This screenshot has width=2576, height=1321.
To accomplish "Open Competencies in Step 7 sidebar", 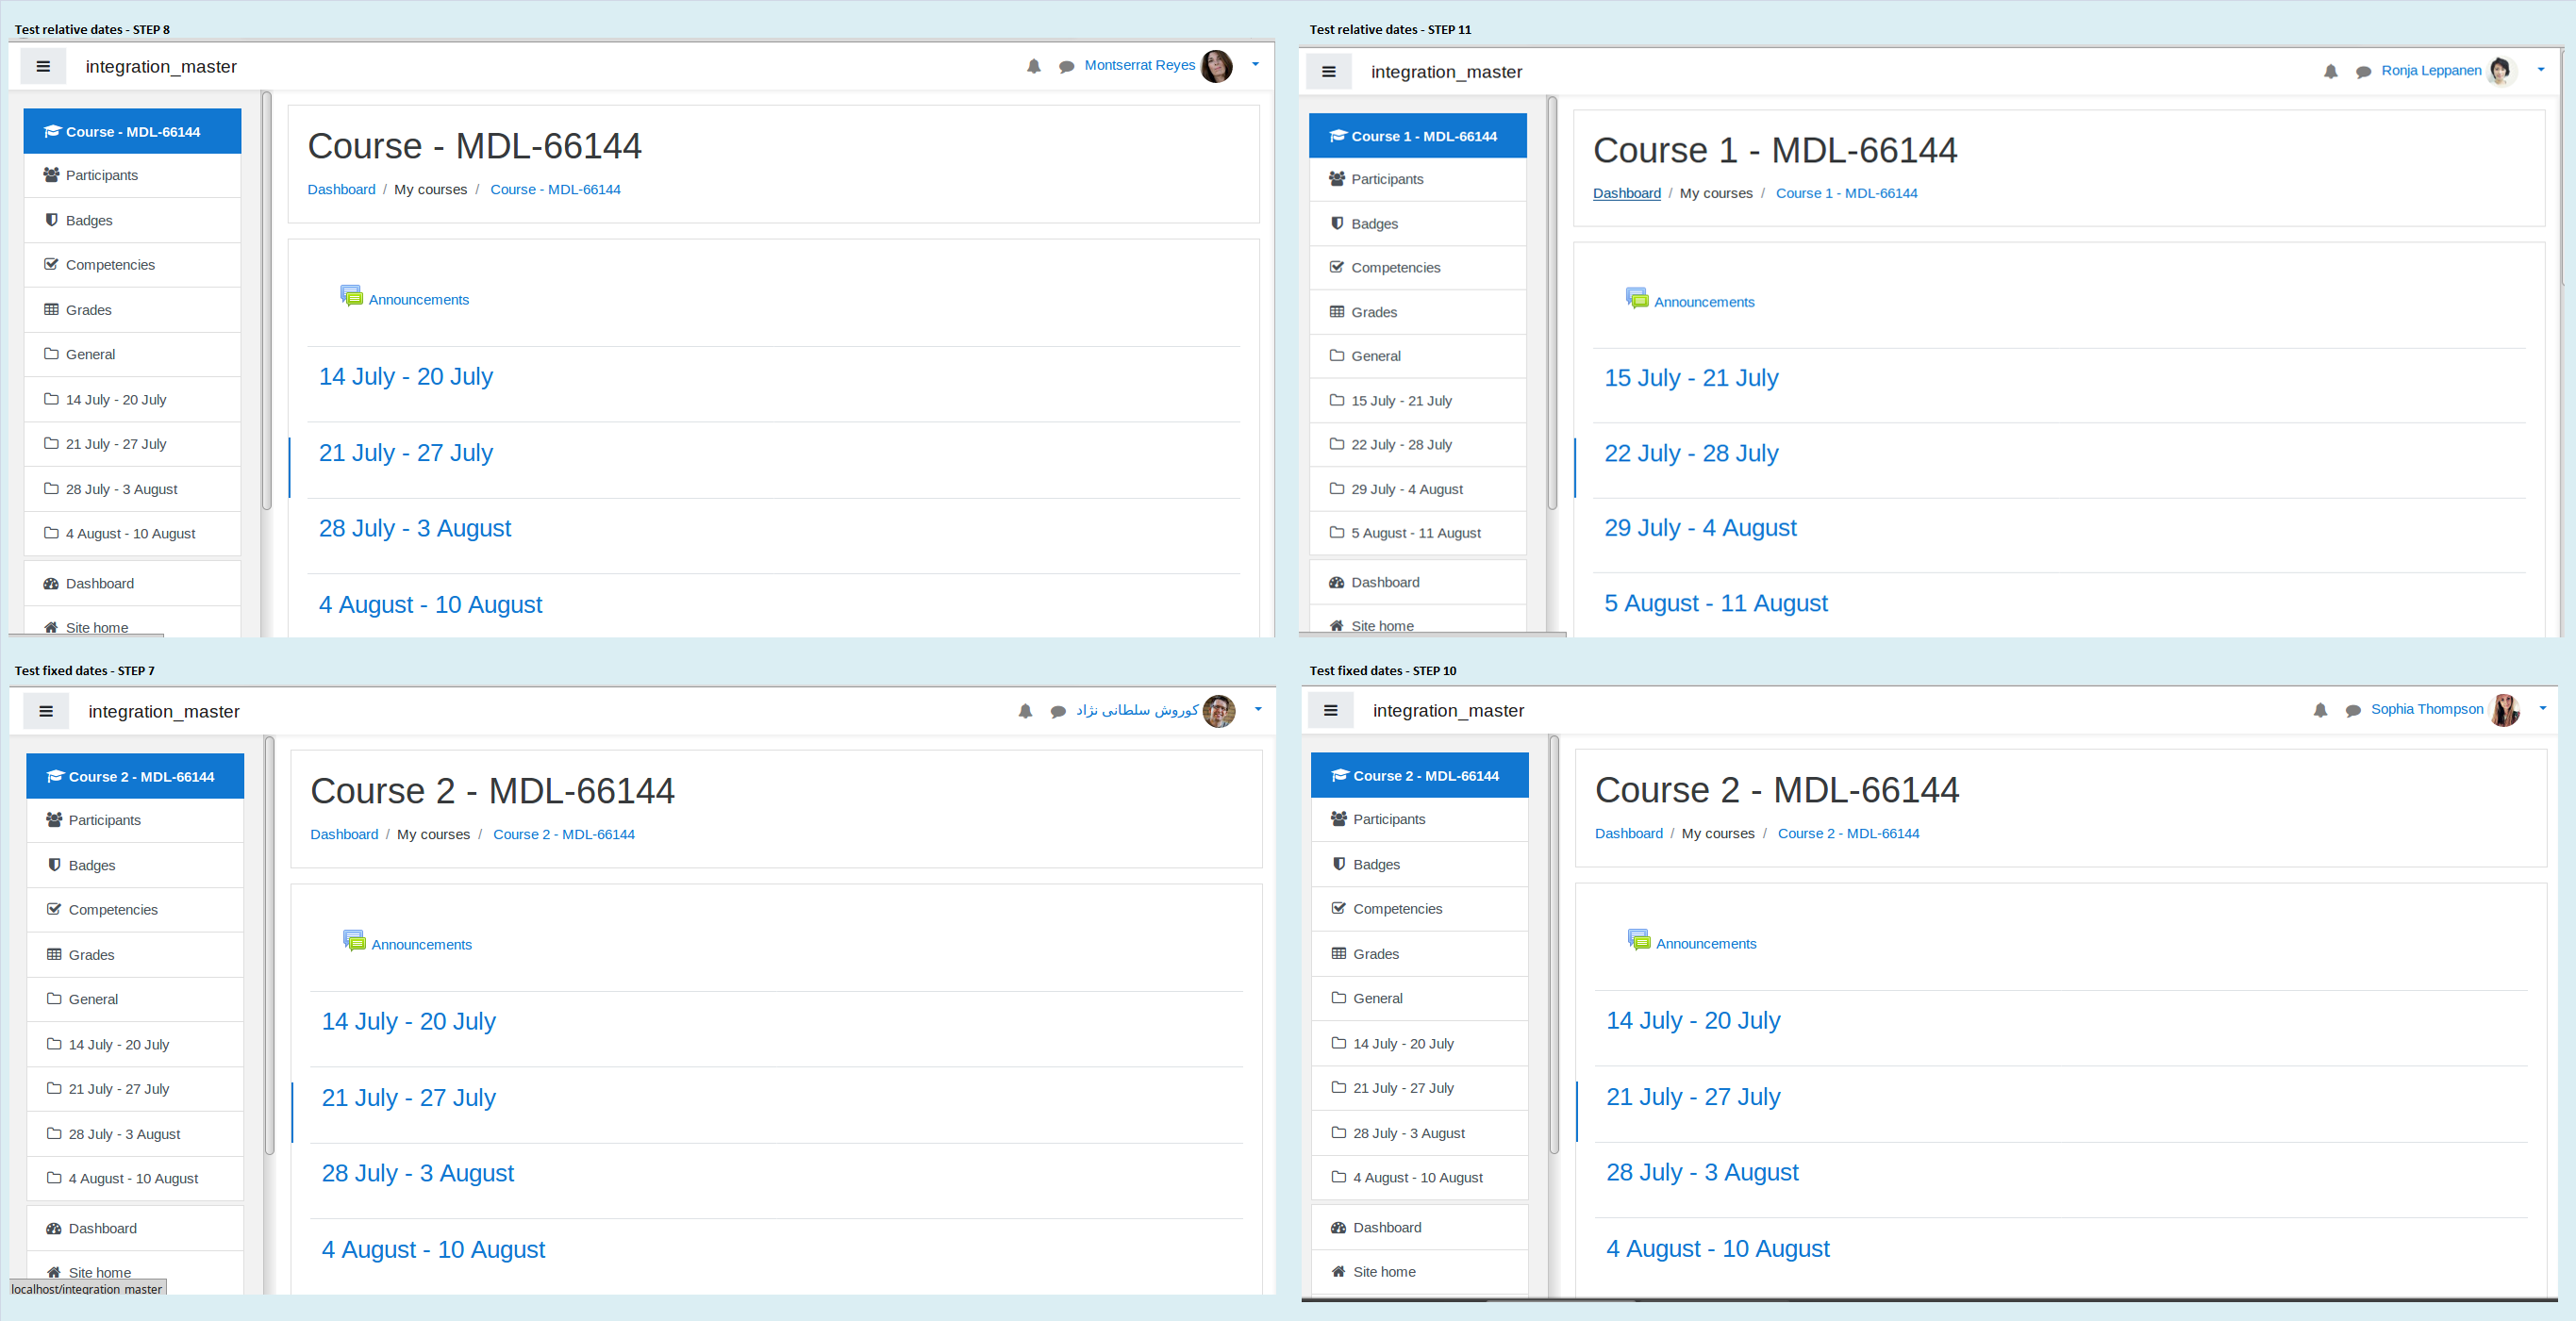I will point(135,910).
